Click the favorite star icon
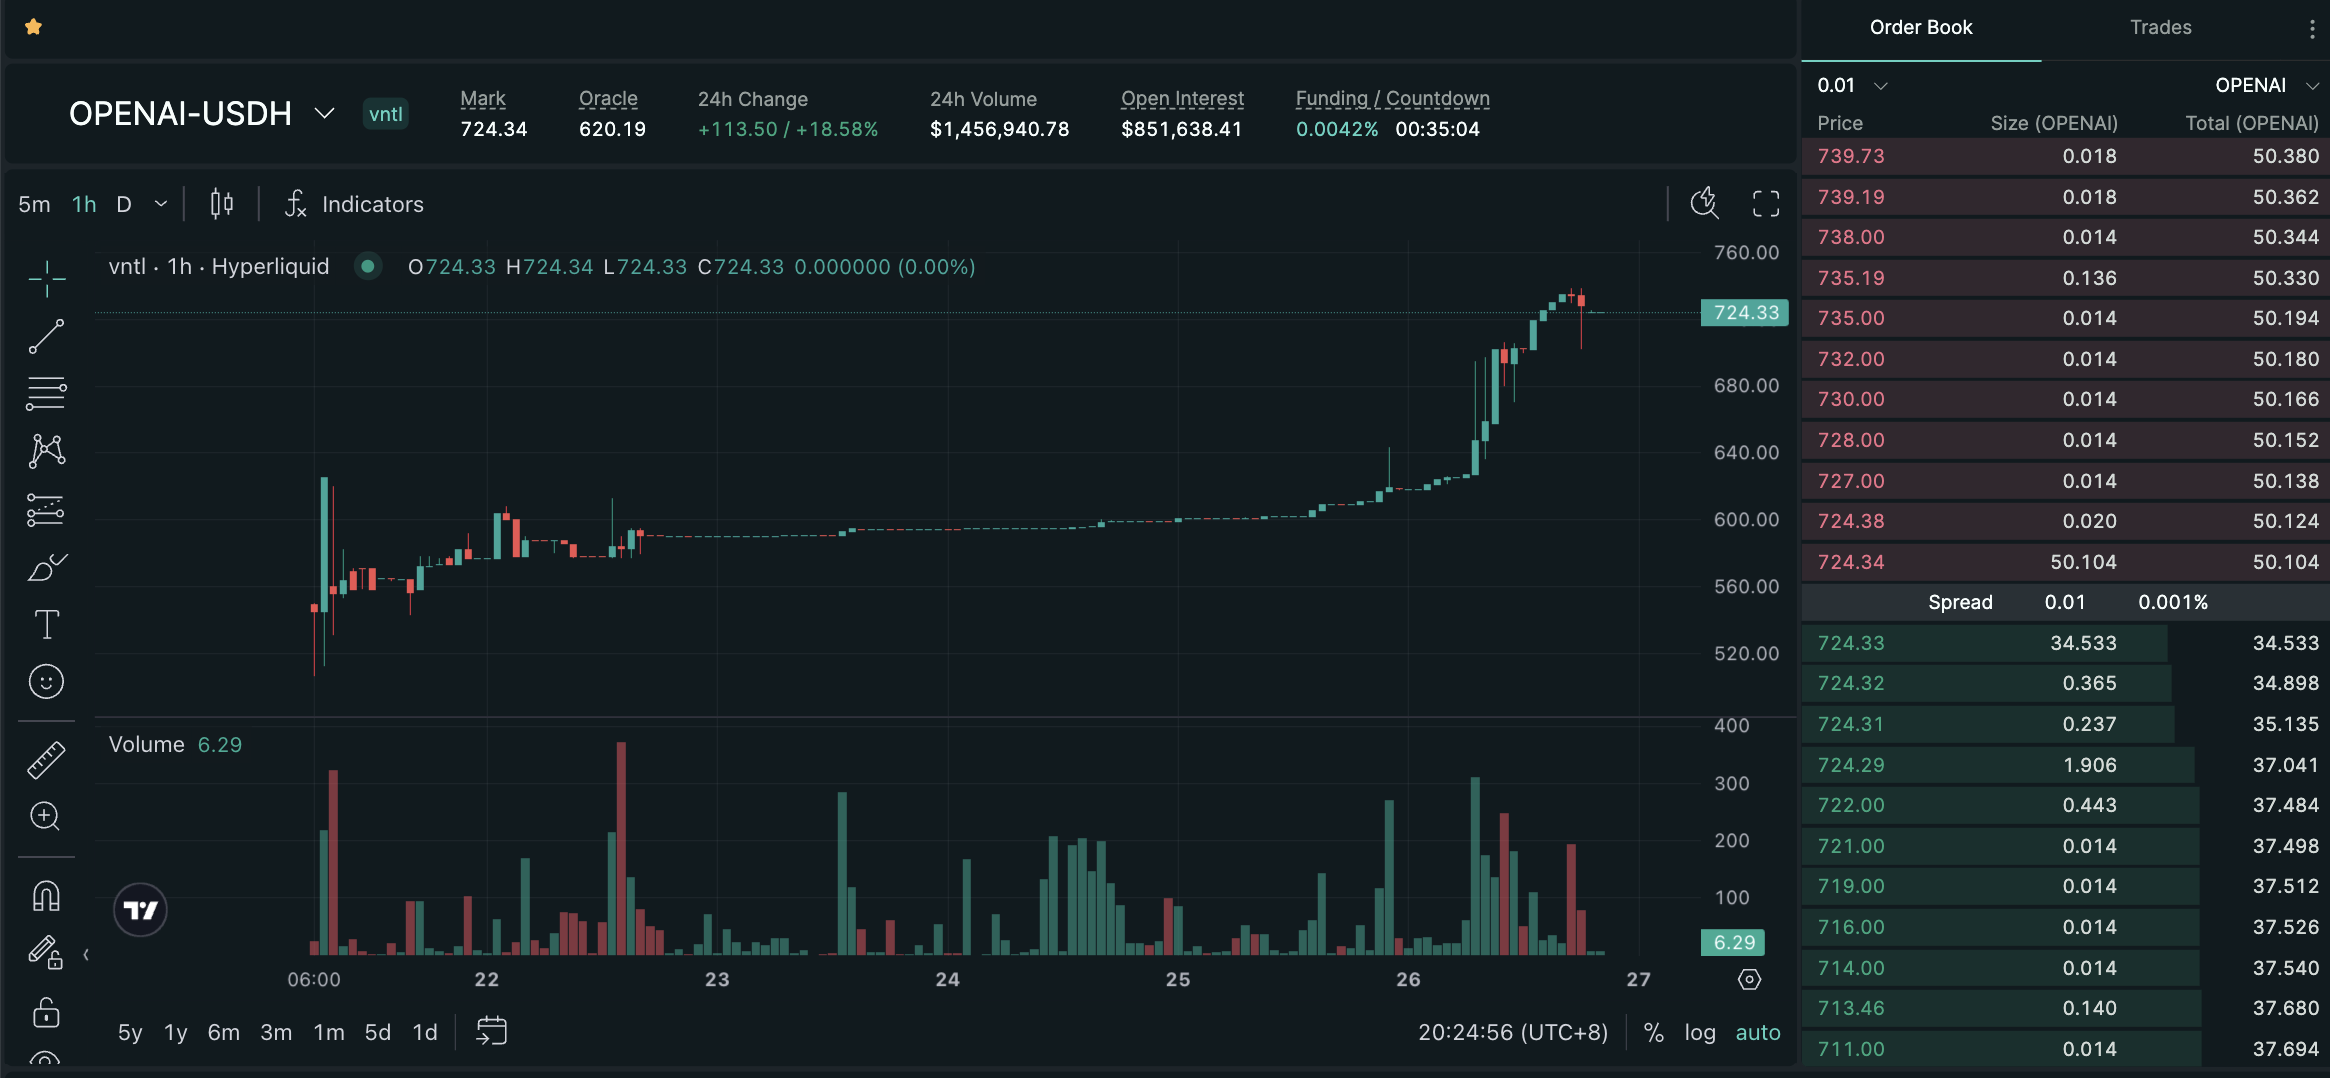 click(33, 27)
